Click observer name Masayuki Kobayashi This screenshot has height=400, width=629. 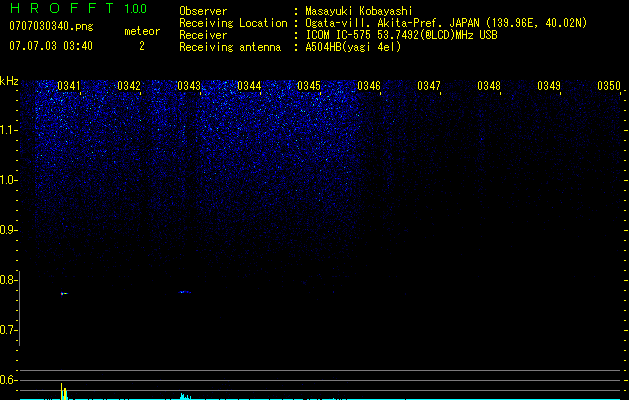(359, 11)
